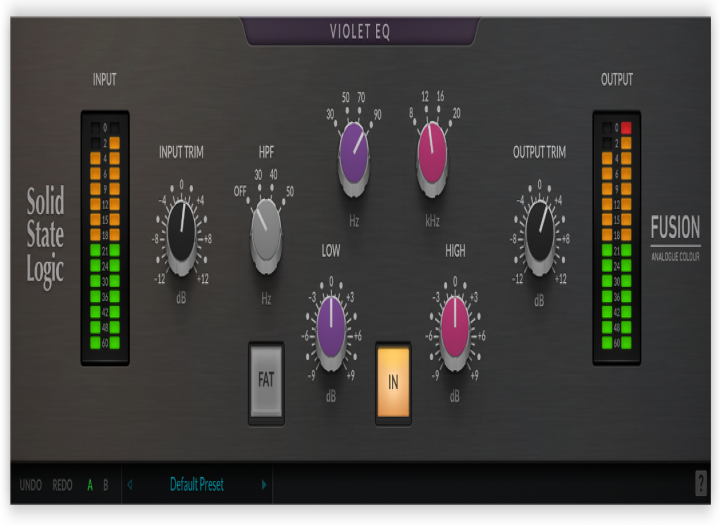Select preset slot B
Viewport: 720px width, 525px height.
click(106, 485)
